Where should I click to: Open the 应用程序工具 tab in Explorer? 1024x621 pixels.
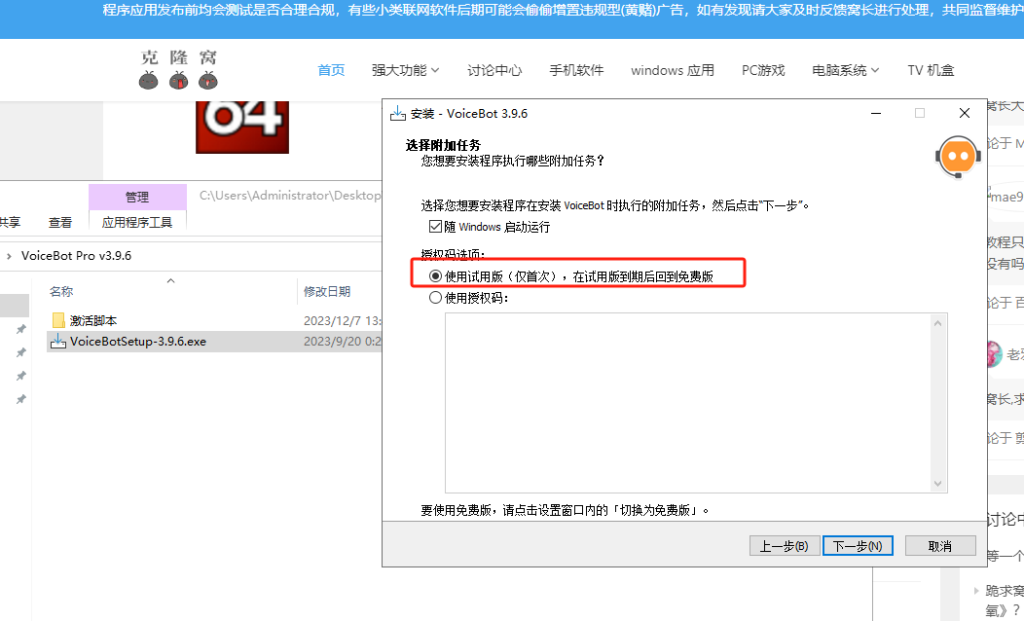click(137, 223)
